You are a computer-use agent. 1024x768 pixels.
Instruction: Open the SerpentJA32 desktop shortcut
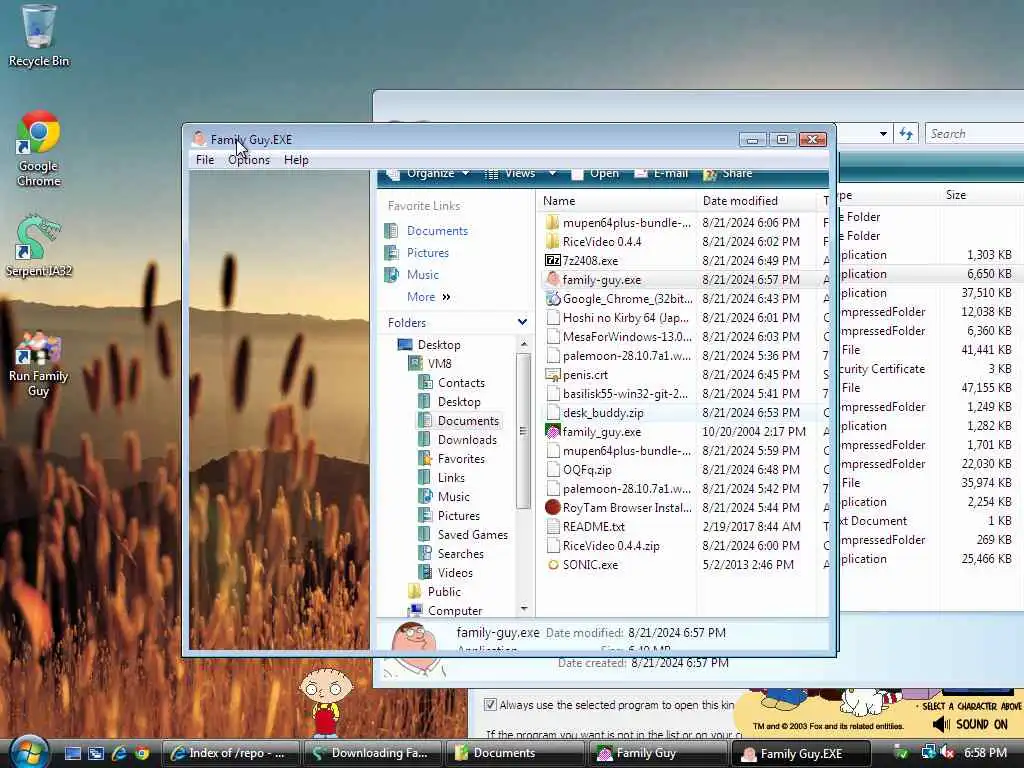38,246
